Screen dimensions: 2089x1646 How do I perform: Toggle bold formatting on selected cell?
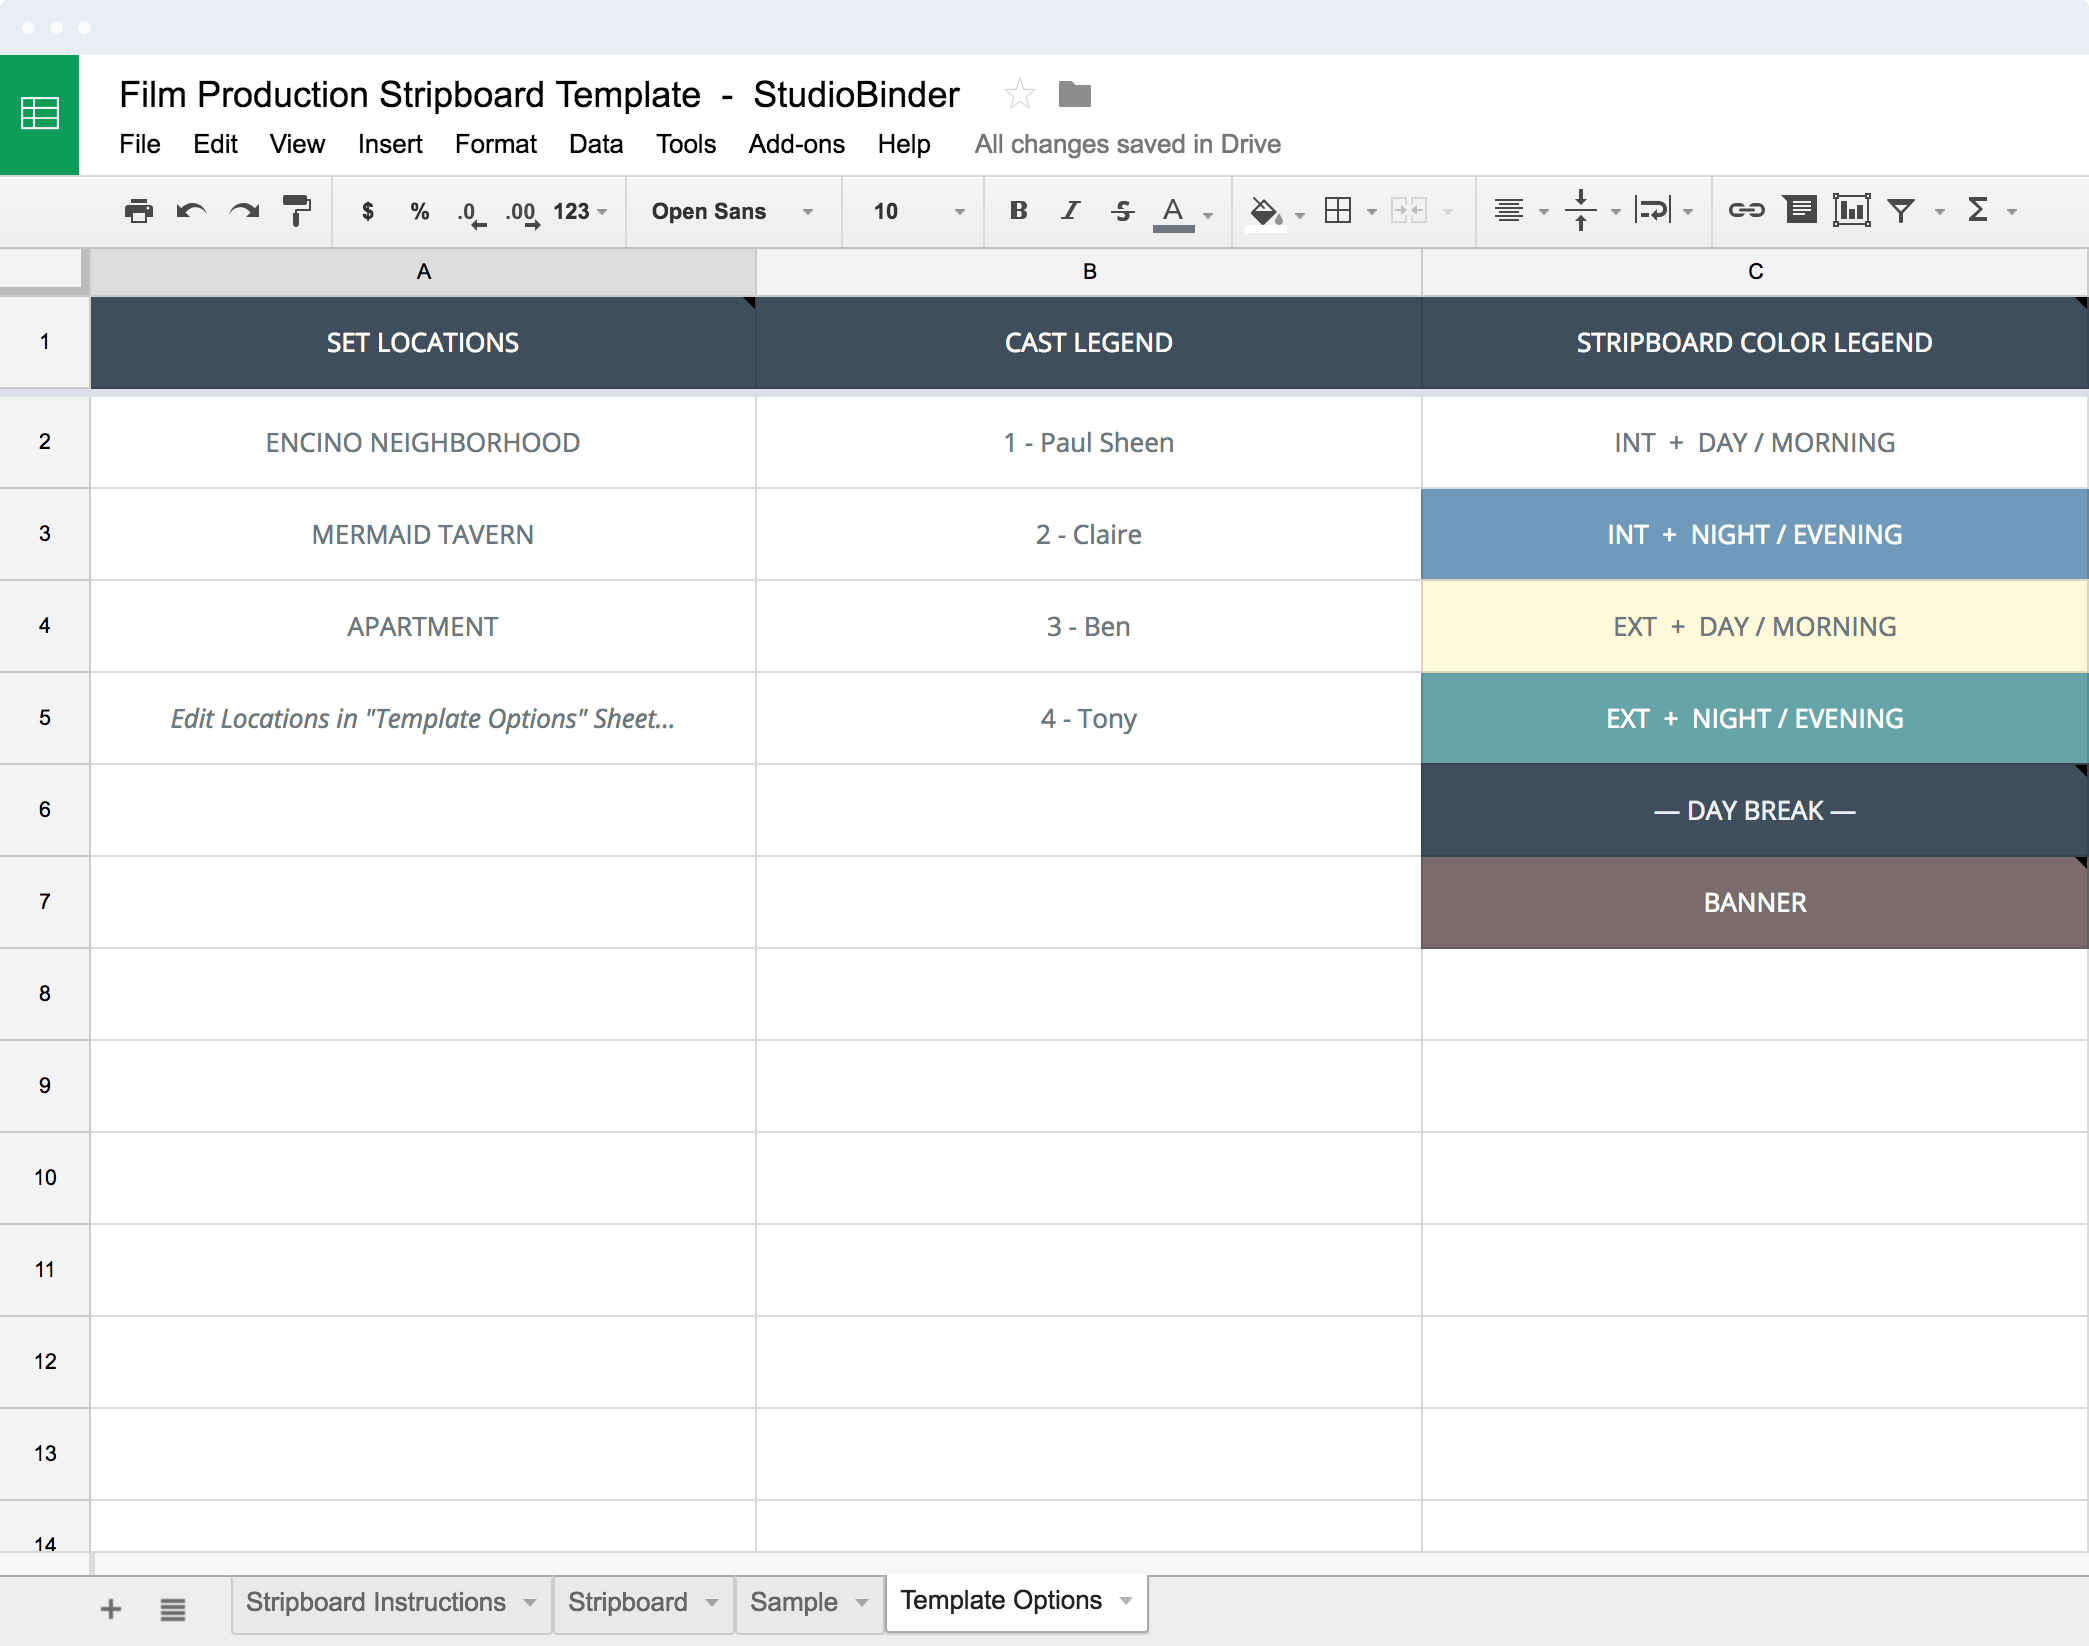(1011, 210)
